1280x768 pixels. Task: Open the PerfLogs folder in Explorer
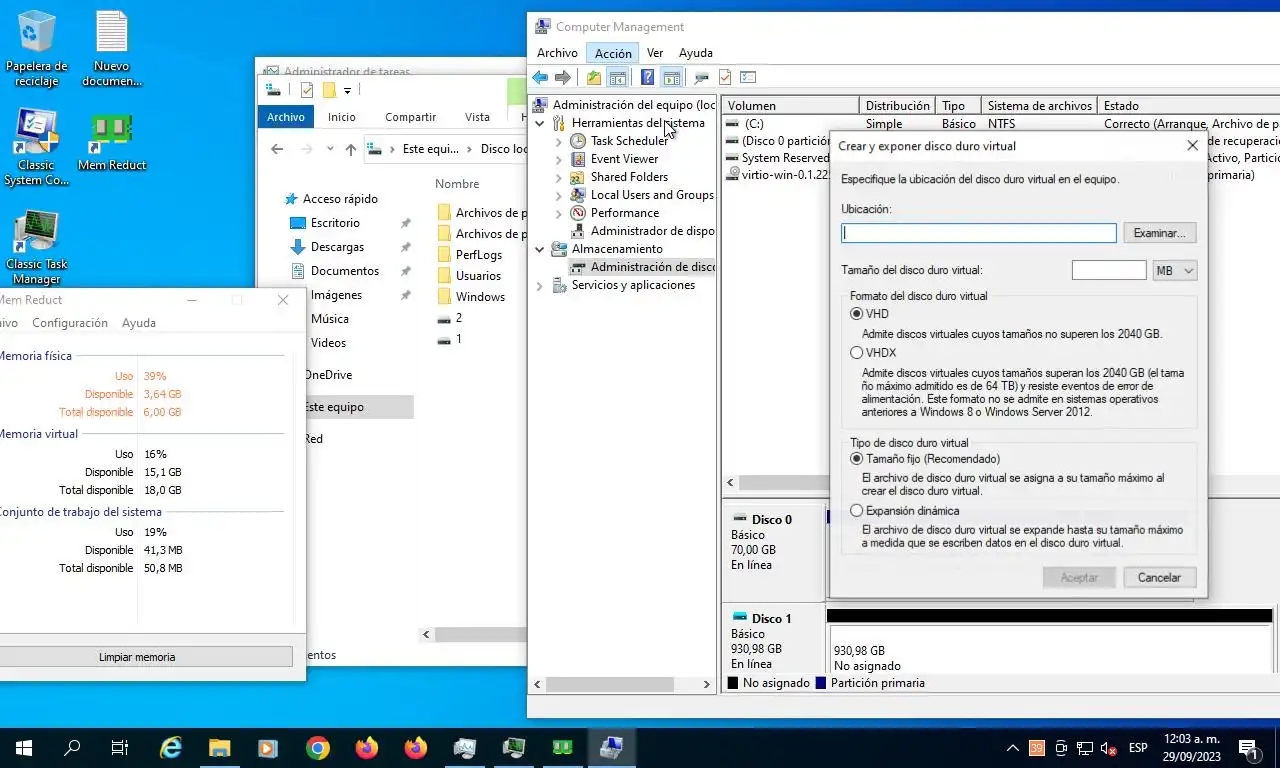coord(479,255)
